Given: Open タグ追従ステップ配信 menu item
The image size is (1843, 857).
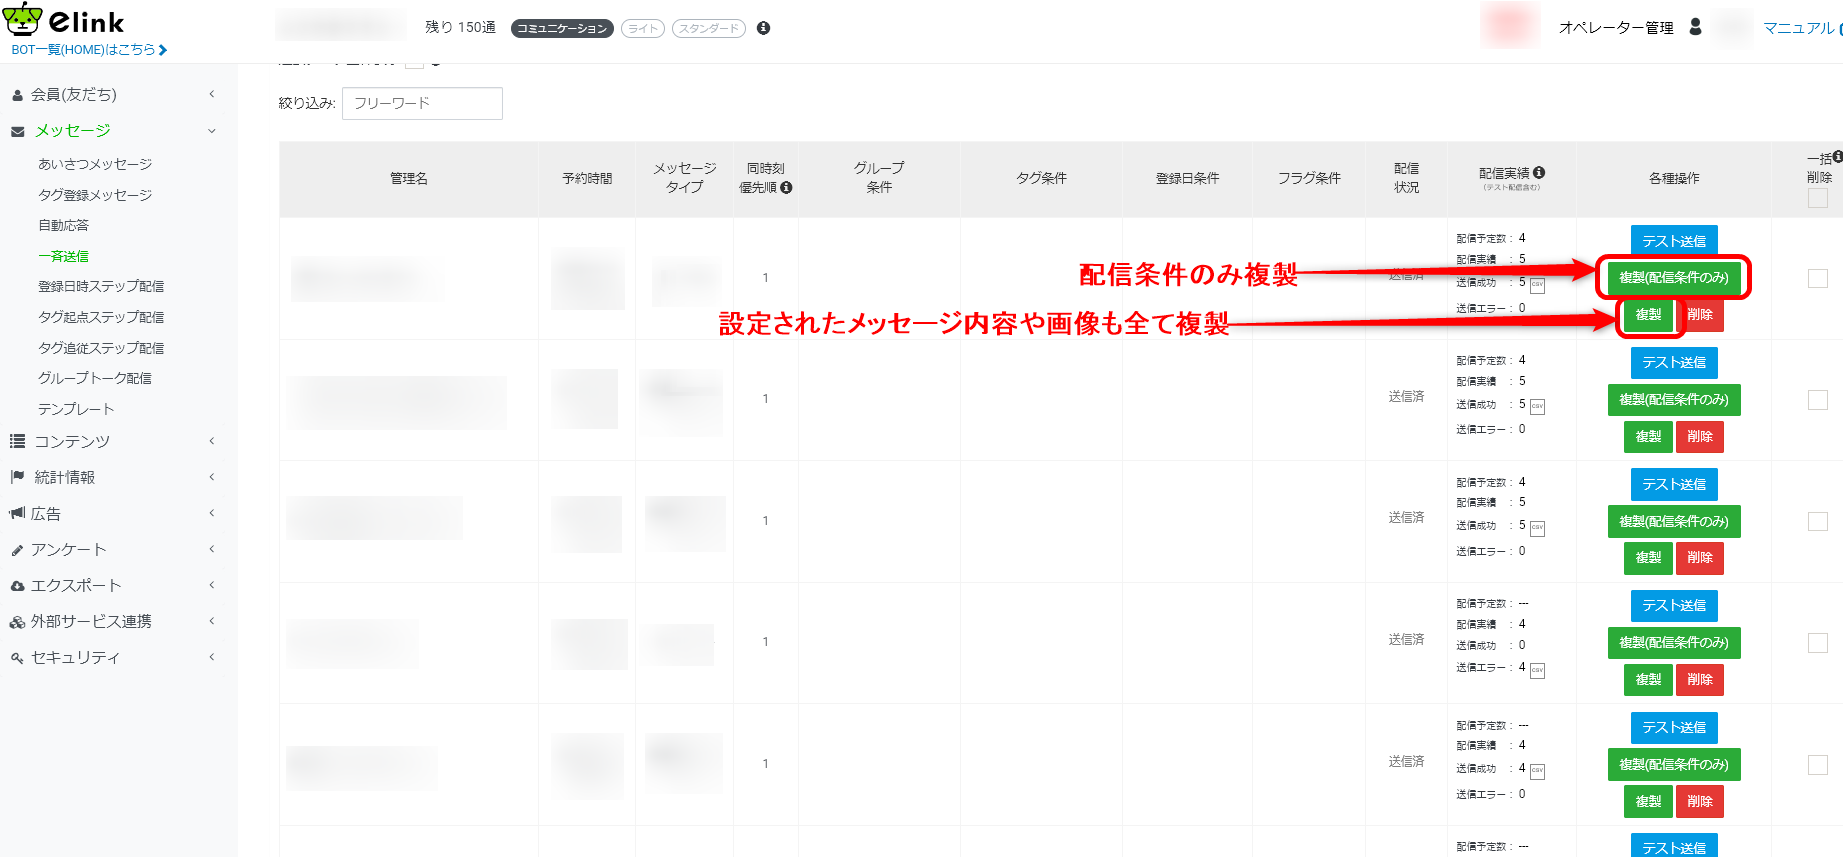Looking at the screenshot, I should pyautogui.click(x=101, y=348).
